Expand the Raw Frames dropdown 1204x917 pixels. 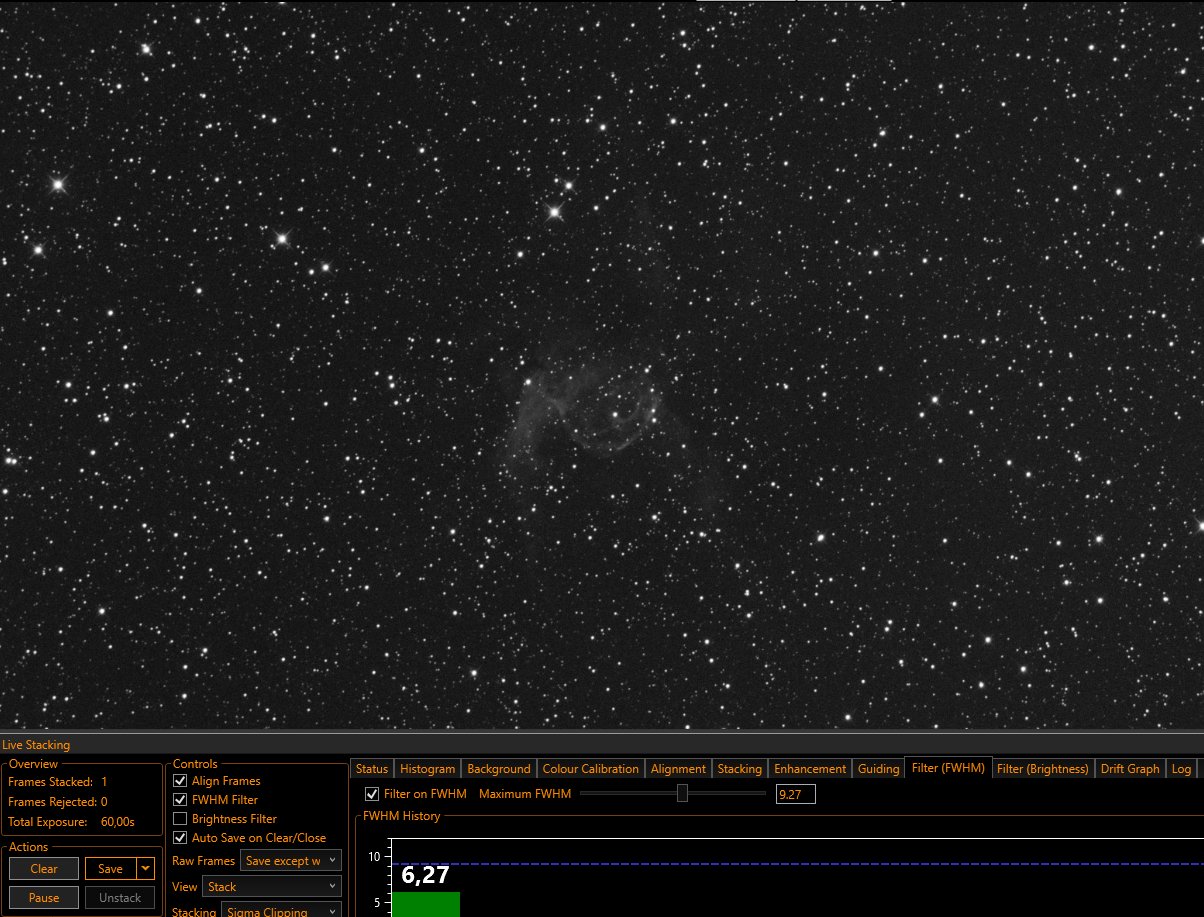291,861
